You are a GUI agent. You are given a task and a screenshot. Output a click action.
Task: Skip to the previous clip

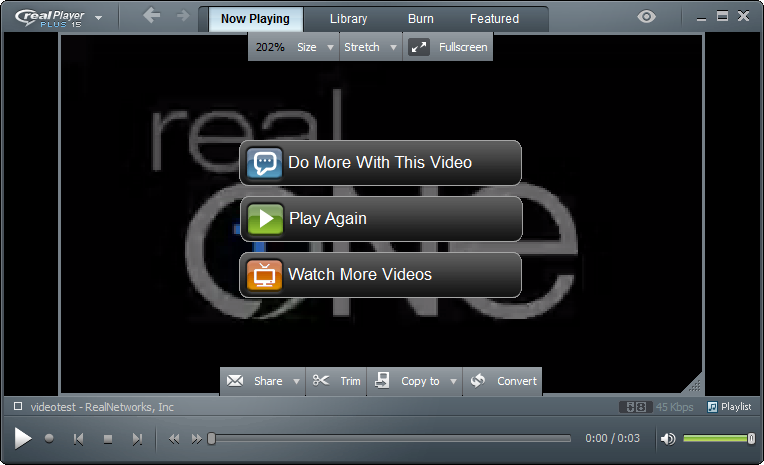[x=78, y=439]
